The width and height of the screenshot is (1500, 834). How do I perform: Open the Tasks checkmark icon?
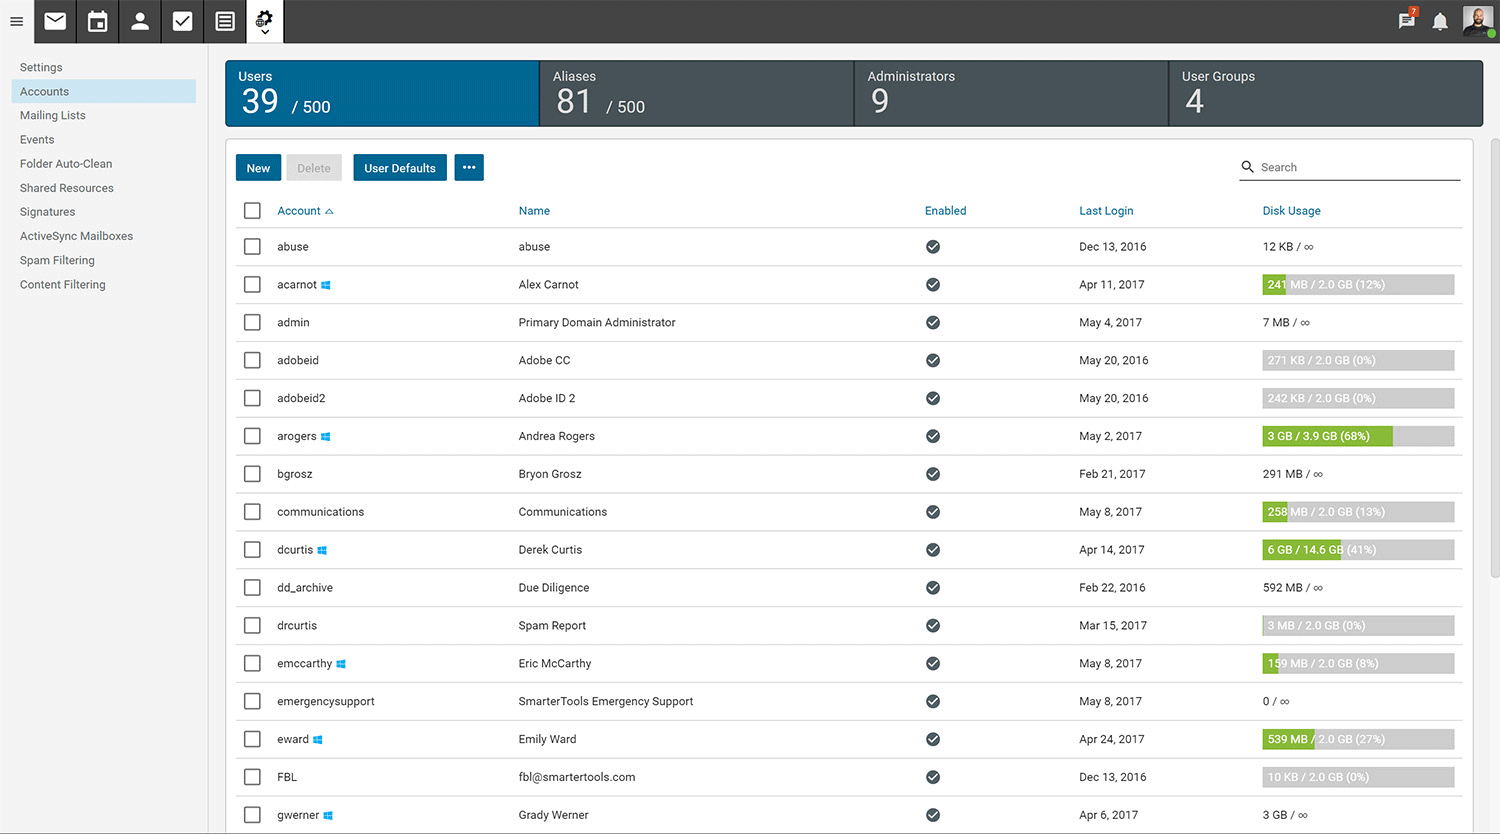pyautogui.click(x=182, y=21)
